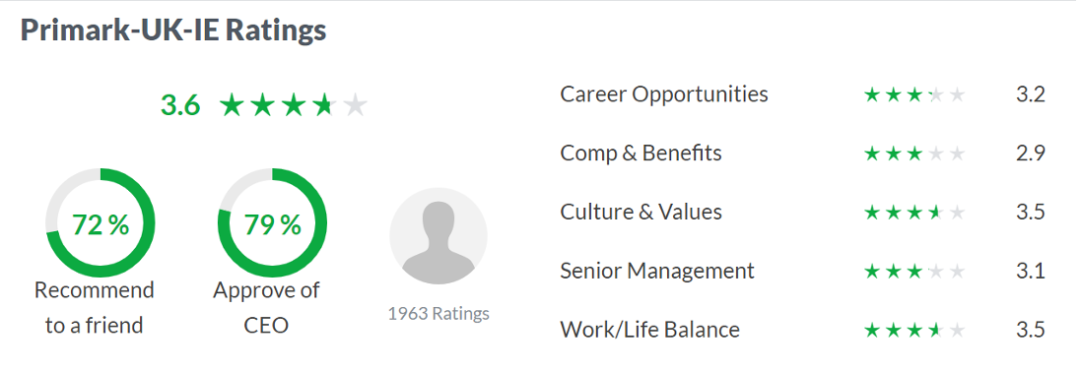Click the CEO avatar silhouette icon
This screenshot has height=372, width=1080.
point(438,236)
